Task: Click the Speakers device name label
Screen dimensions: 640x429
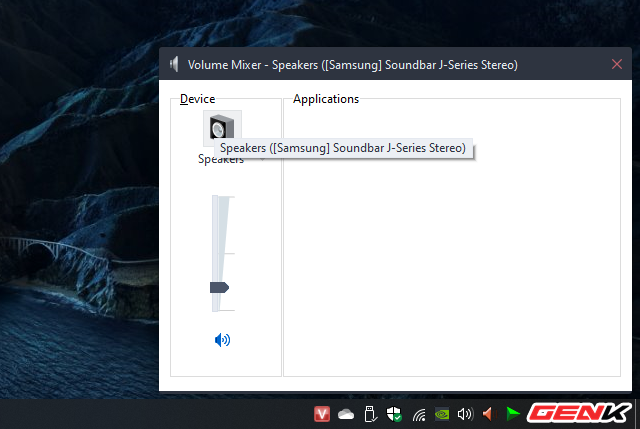Action: (221, 160)
